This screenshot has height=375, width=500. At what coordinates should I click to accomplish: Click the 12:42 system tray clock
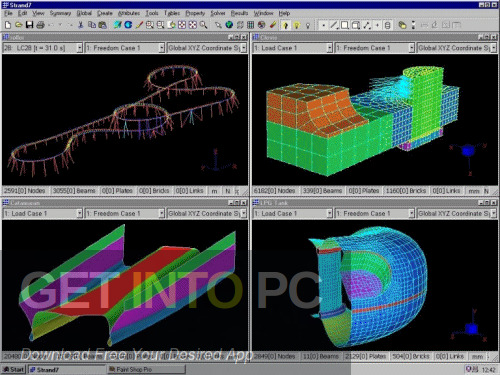488,370
